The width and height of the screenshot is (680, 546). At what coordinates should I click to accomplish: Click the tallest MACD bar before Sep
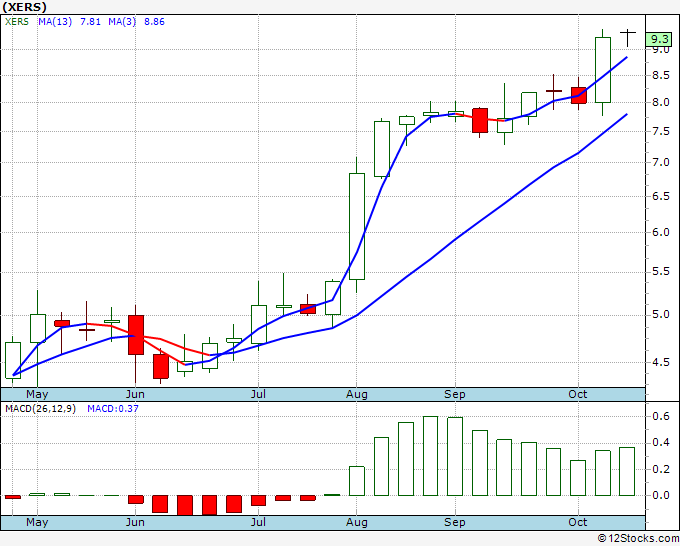pyautogui.click(x=430, y=456)
